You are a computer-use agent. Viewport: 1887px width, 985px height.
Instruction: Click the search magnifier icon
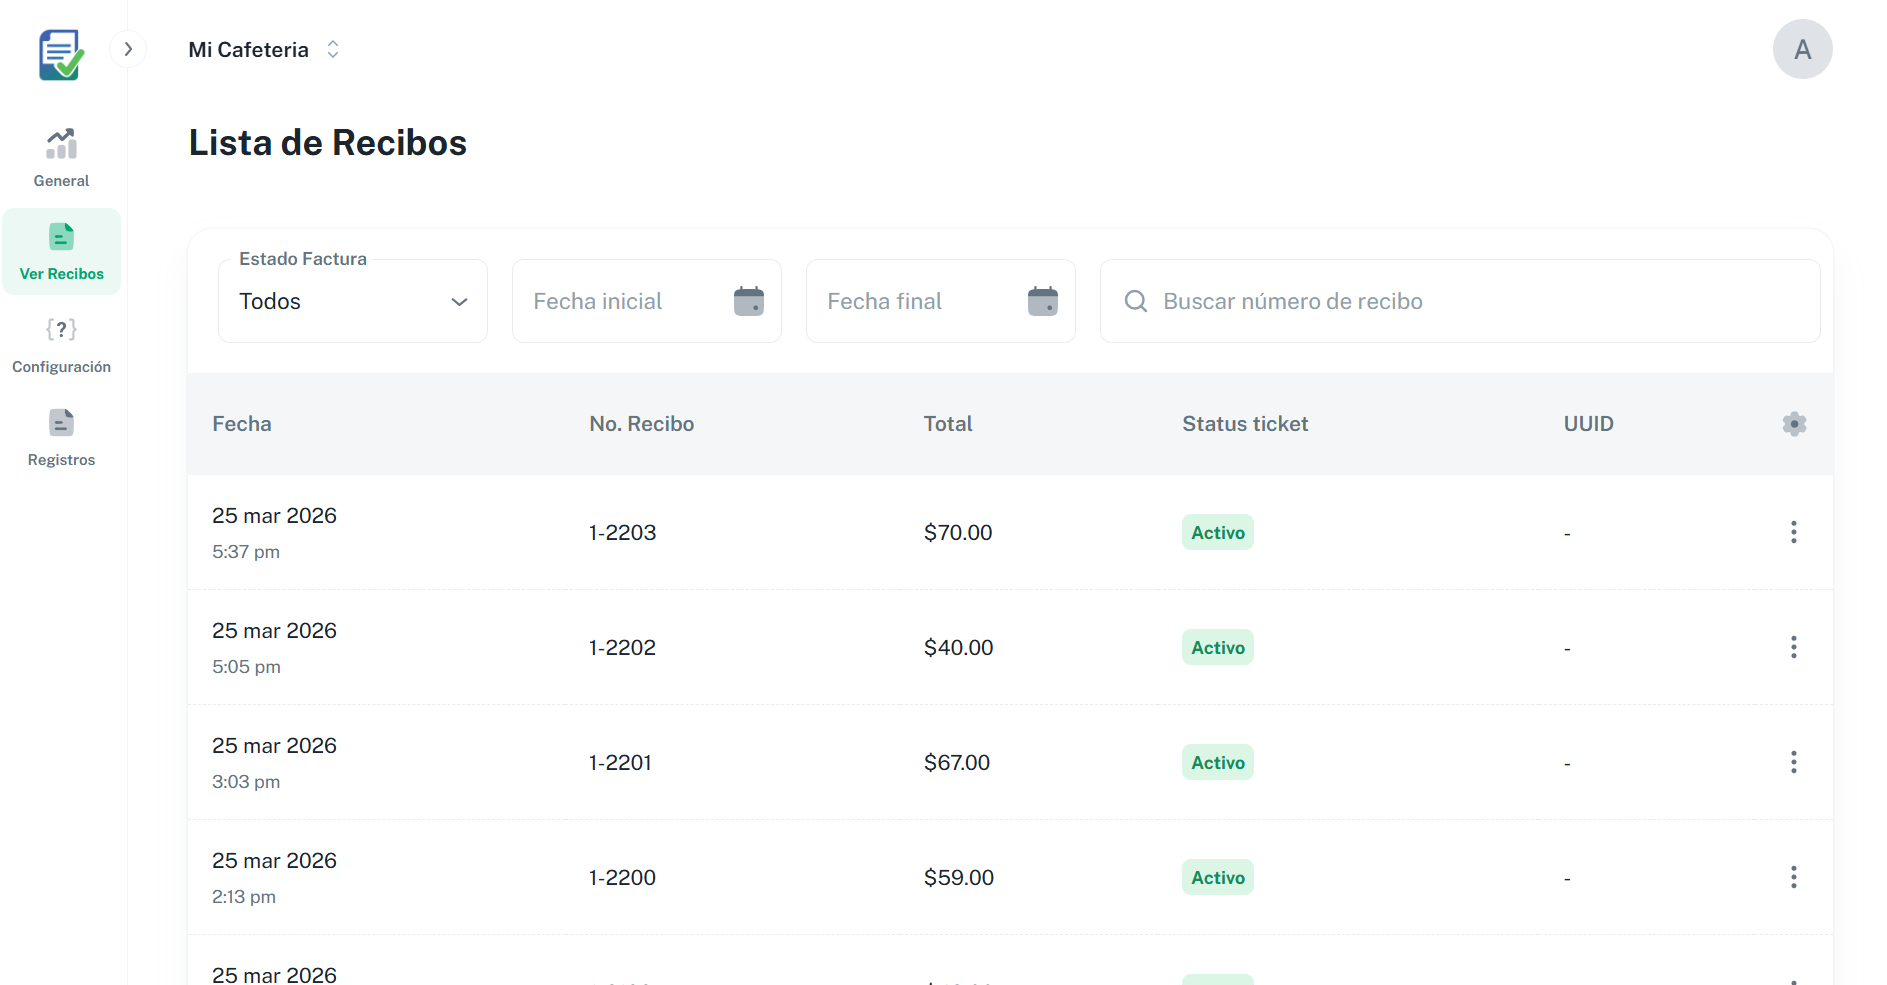coord(1136,301)
